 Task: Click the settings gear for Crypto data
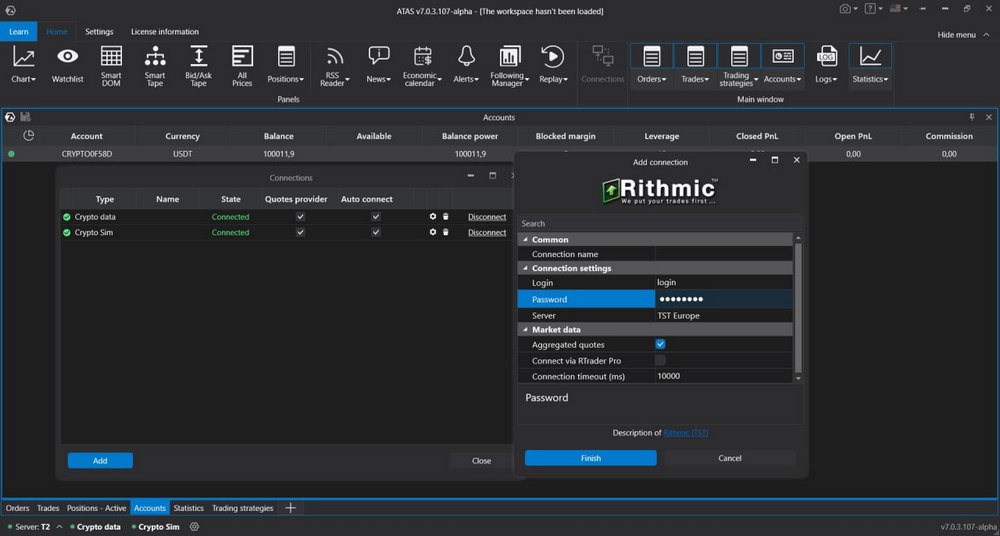tap(433, 217)
